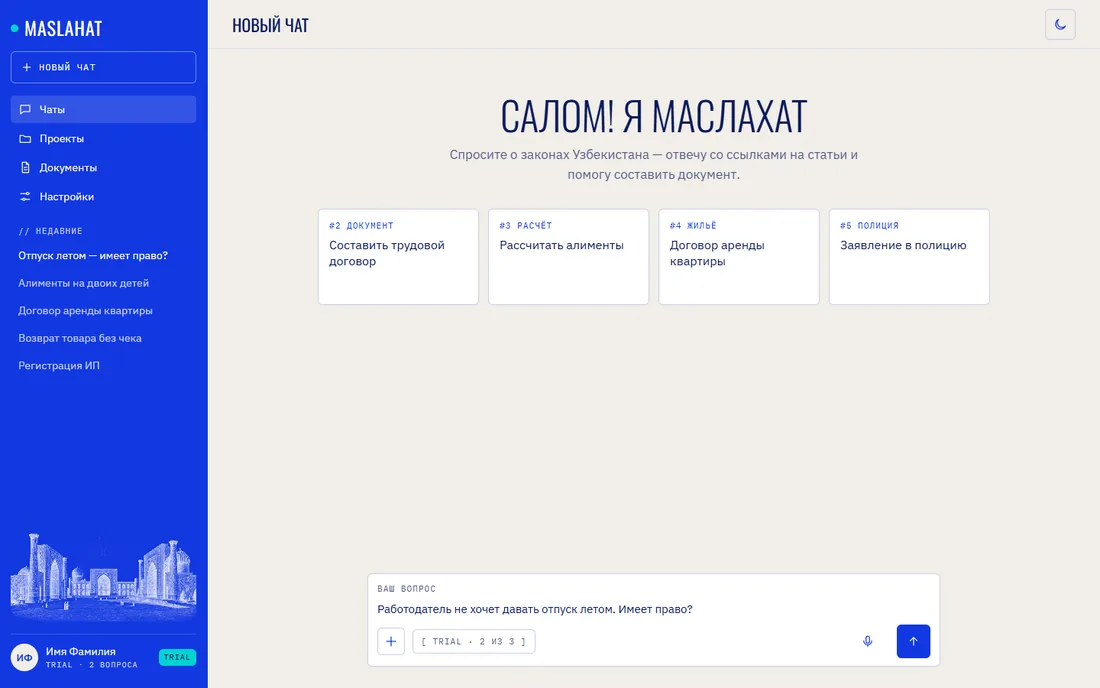1100x688 pixels.
Task: Open the Документы section
Action: pyautogui.click(x=103, y=168)
